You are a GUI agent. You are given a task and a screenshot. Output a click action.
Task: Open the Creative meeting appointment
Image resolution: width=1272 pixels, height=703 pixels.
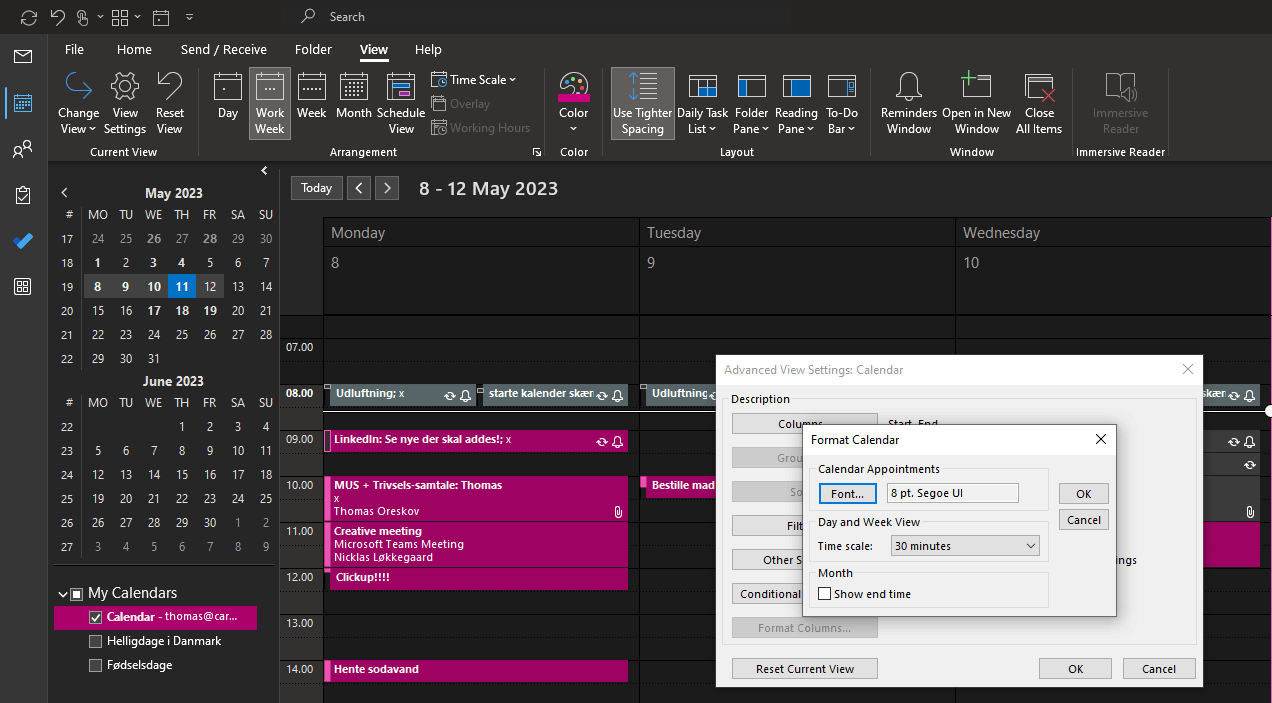click(476, 544)
